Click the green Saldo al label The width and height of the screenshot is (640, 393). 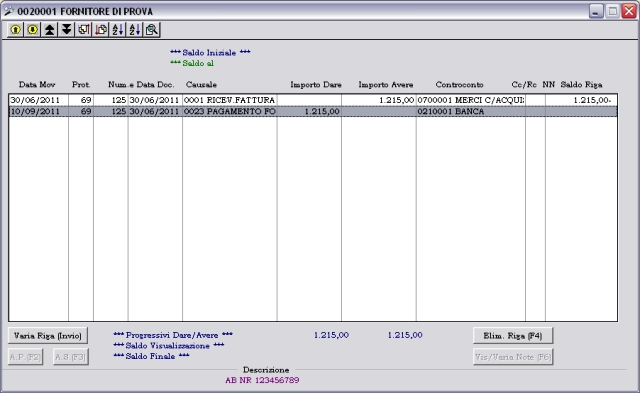pos(192,63)
